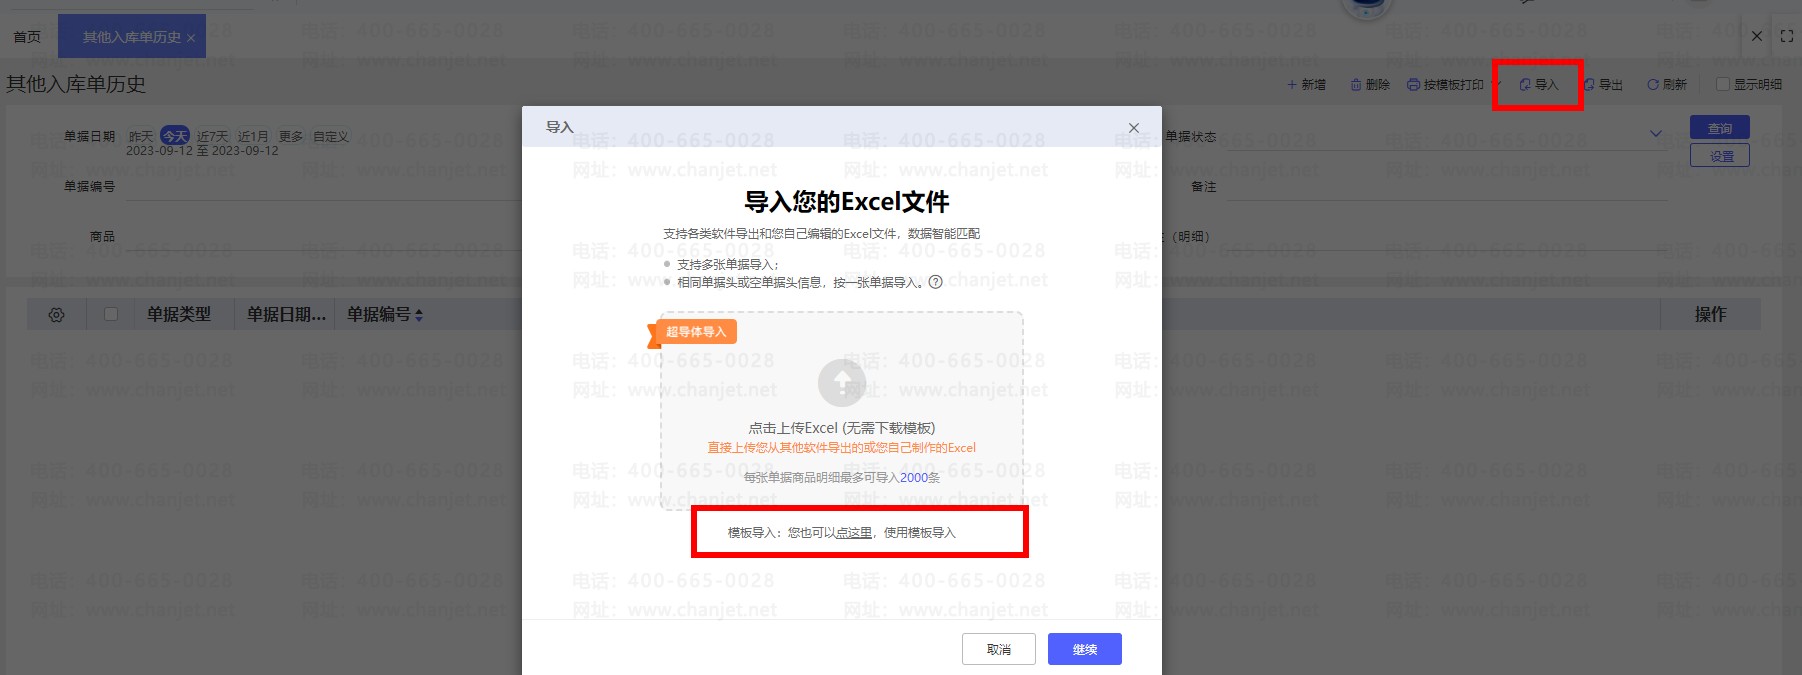1802x675 pixels.
Task: Close the 导入 dialog with the X
Action: click(x=1133, y=127)
